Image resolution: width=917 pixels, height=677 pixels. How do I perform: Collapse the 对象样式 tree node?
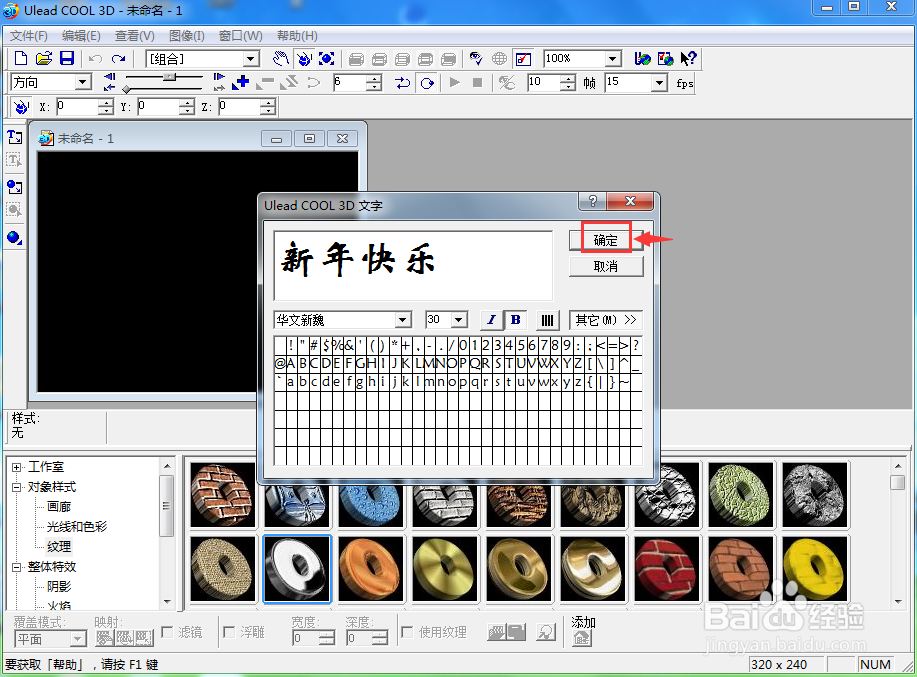[17, 487]
